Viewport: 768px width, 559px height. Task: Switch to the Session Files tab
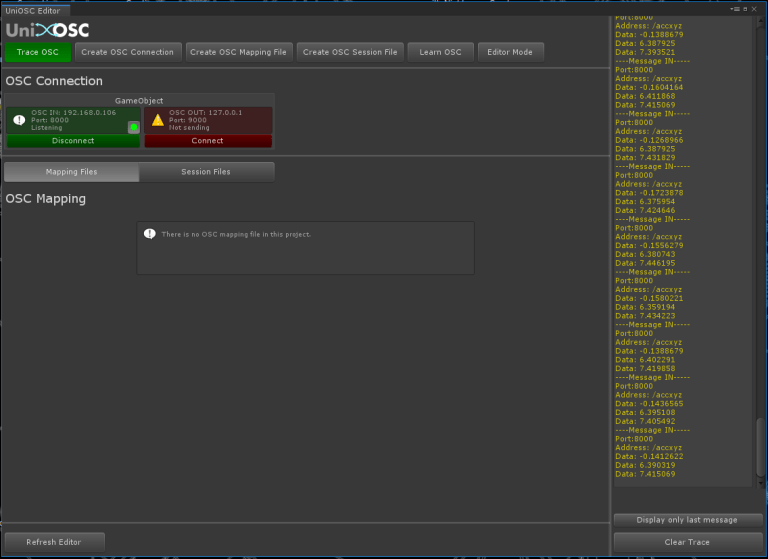[x=206, y=172]
